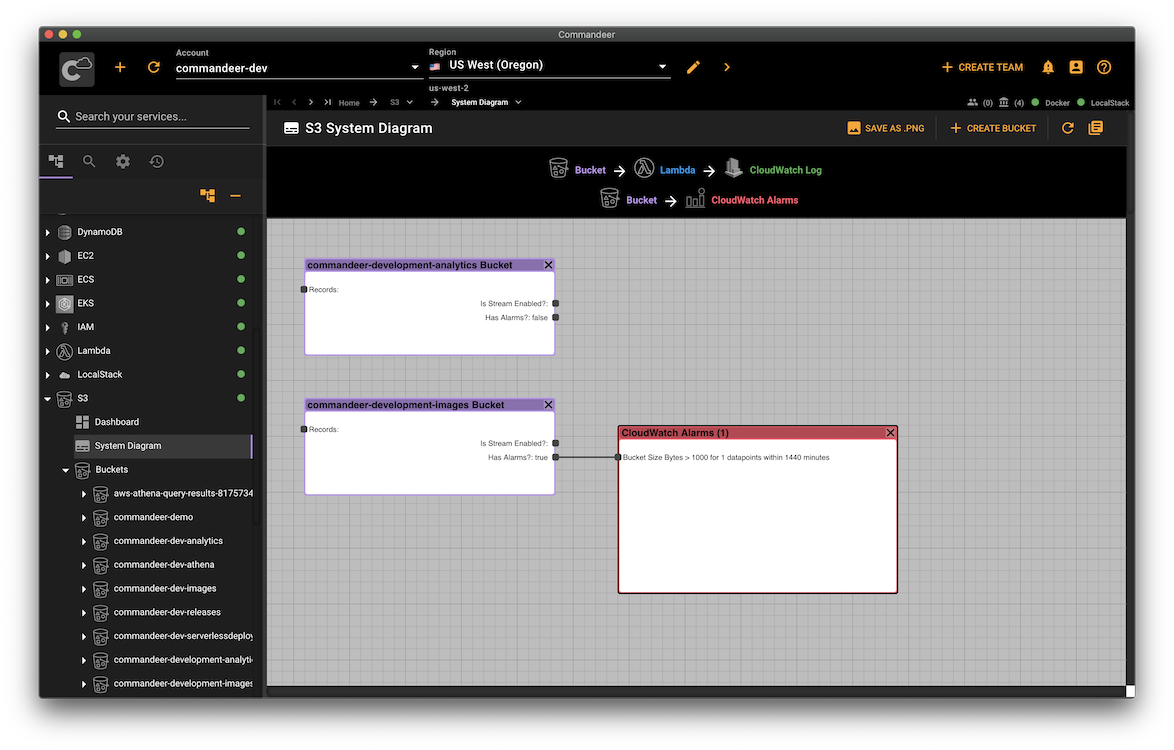Click the Save As .PNG button
This screenshot has width=1174, height=750.
(x=885, y=128)
